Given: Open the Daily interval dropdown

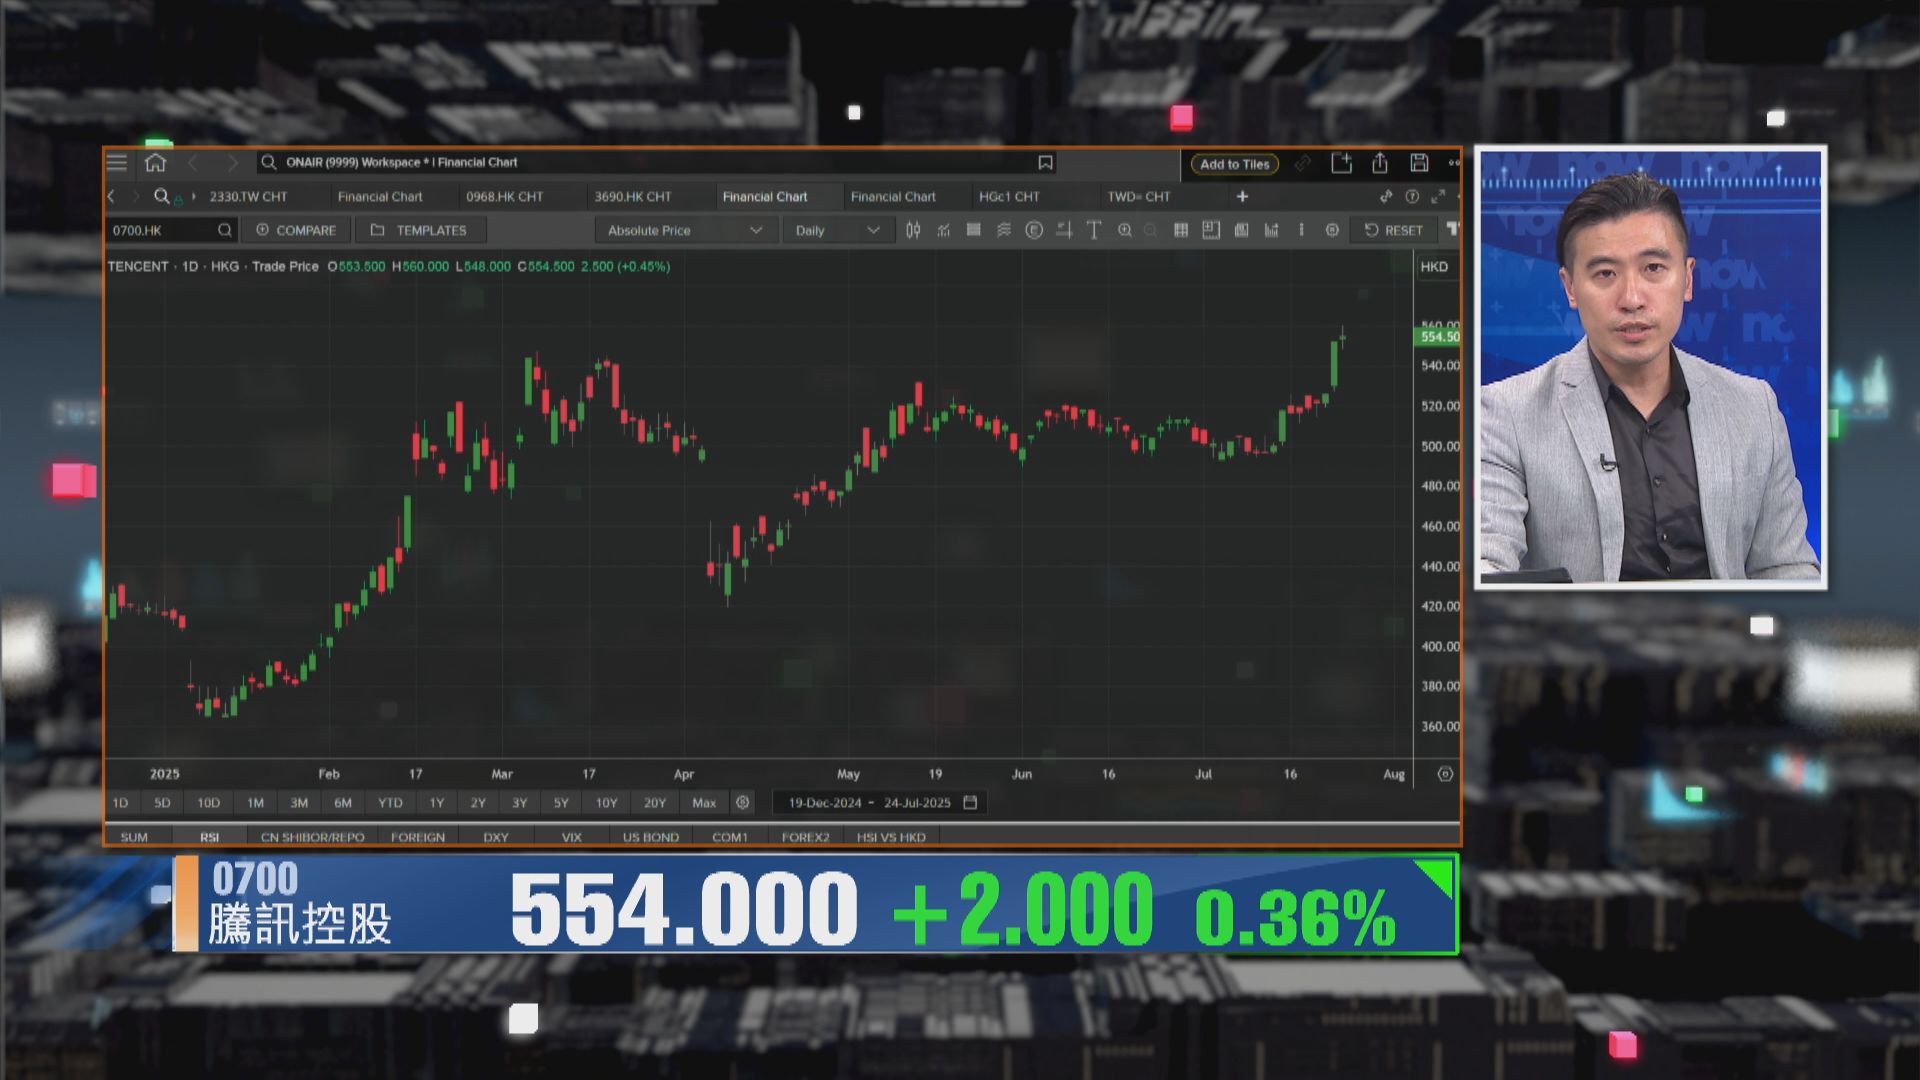Looking at the screenshot, I should (837, 230).
